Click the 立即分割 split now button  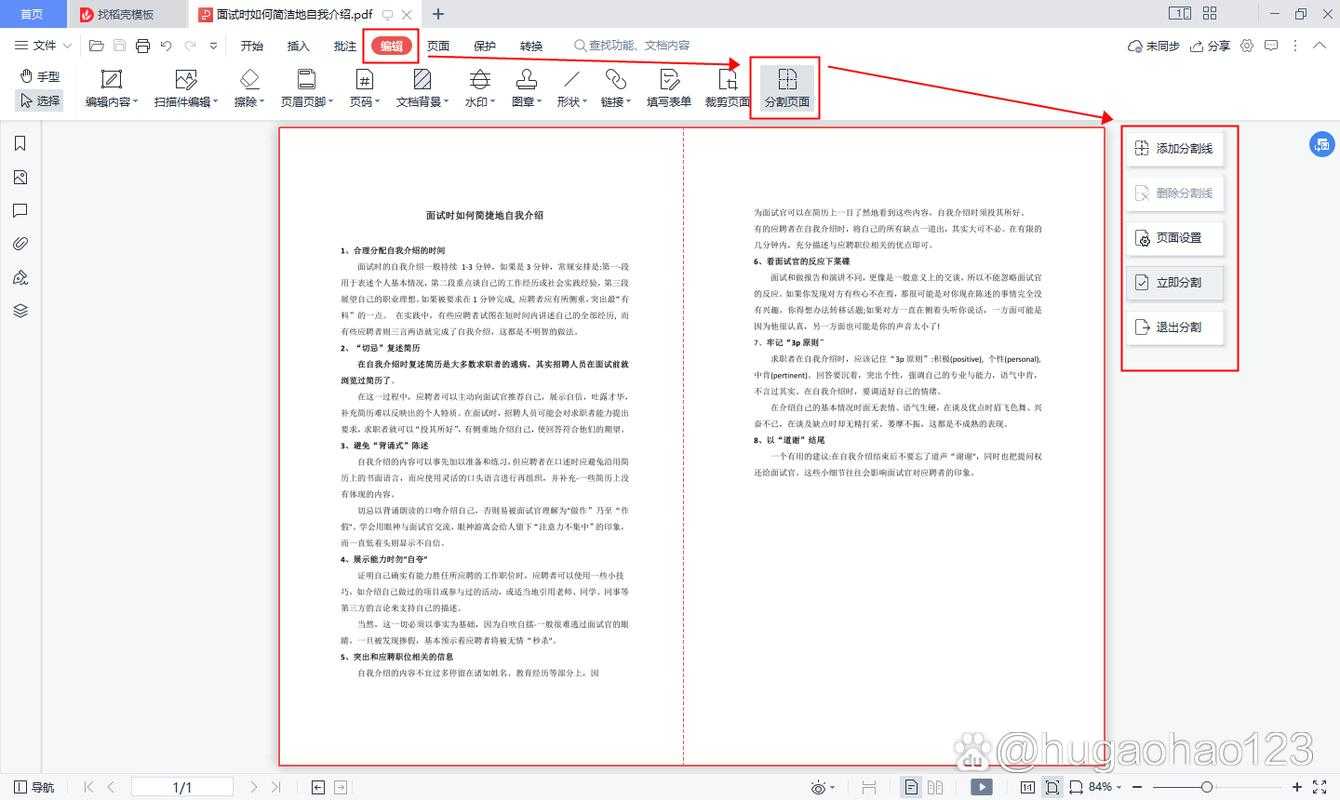pyautogui.click(x=1174, y=283)
